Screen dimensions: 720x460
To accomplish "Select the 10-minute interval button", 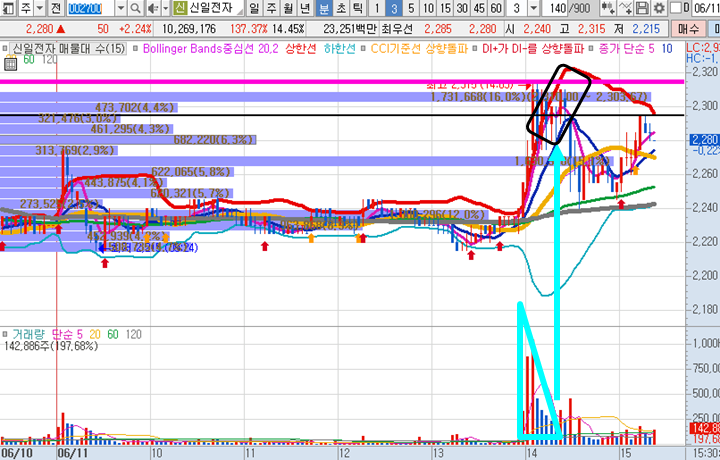I will tap(428, 8).
